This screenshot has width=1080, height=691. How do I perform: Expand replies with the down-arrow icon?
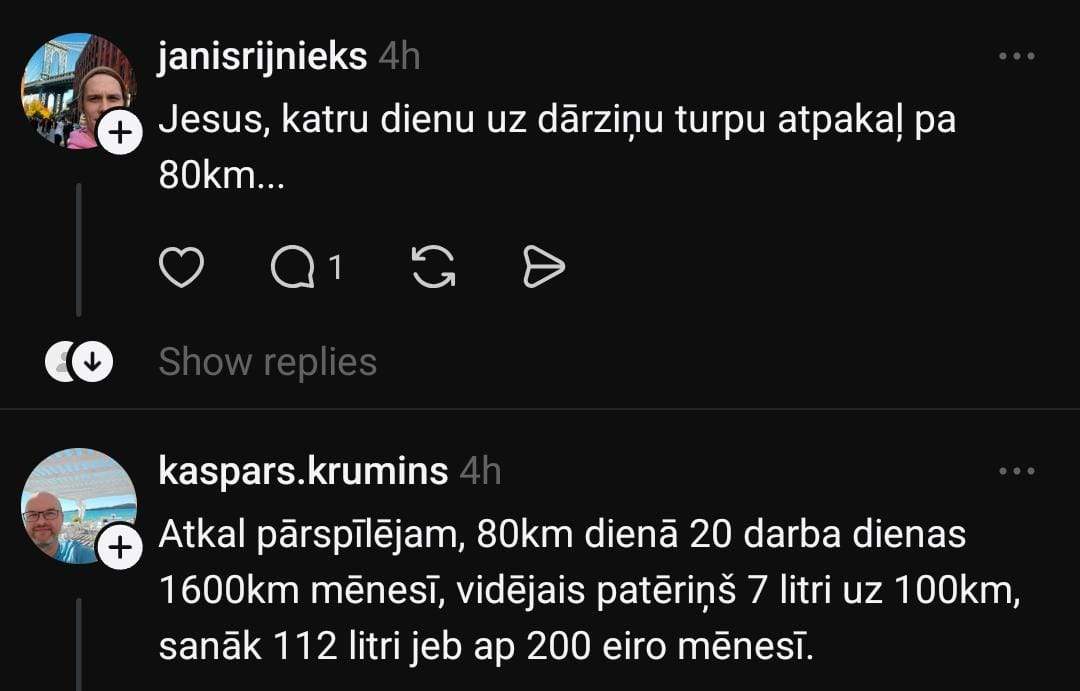tap(93, 362)
